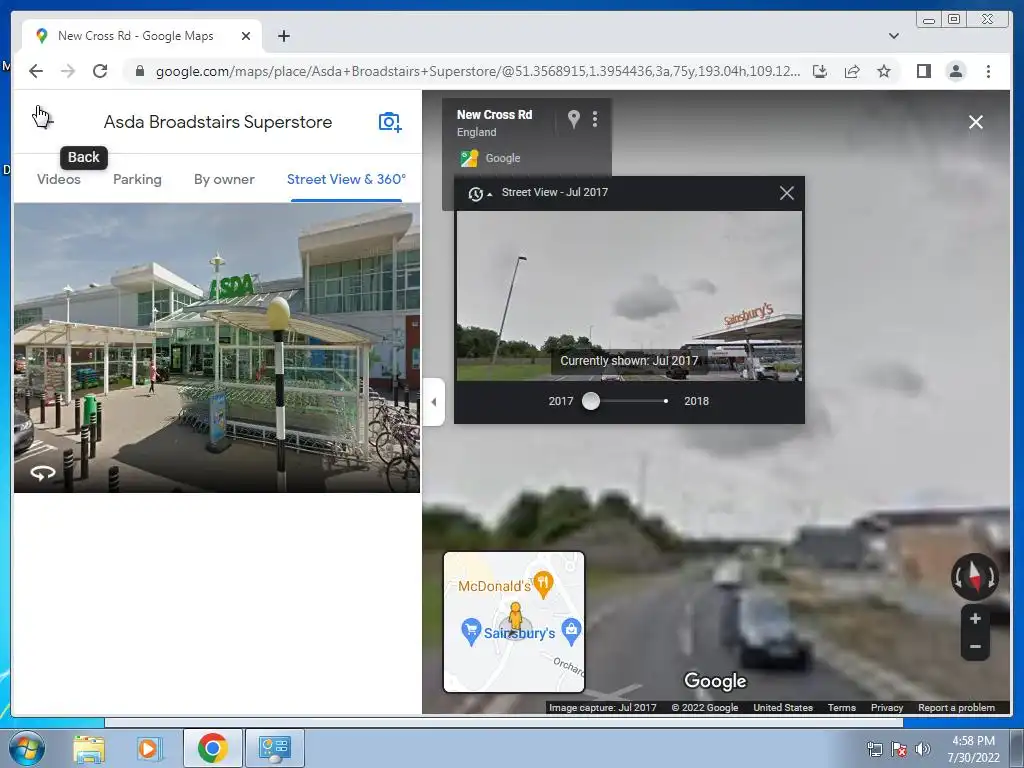
Task: Go back using the hand-pointed Back arrow
Action: [x=42, y=121]
